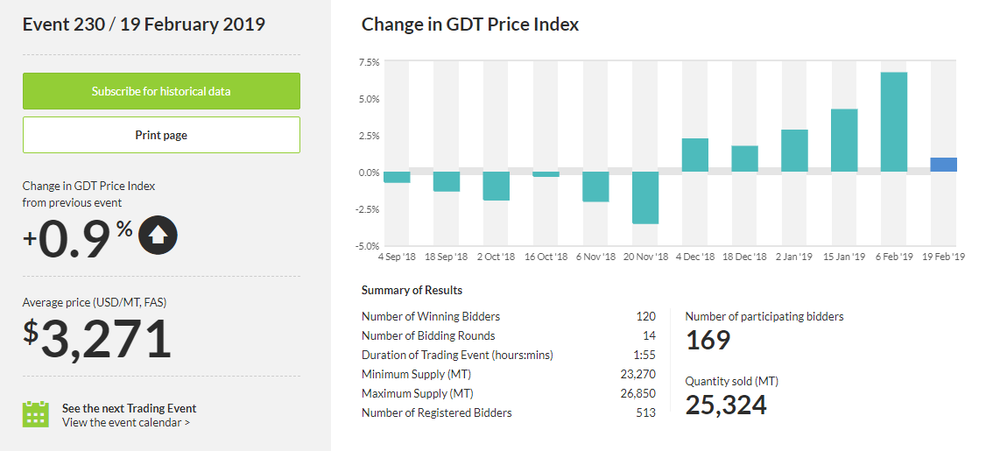The height and width of the screenshot is (451, 1000).
Task: Select the 6 Feb '19 chart bar
Action: [x=894, y=122]
